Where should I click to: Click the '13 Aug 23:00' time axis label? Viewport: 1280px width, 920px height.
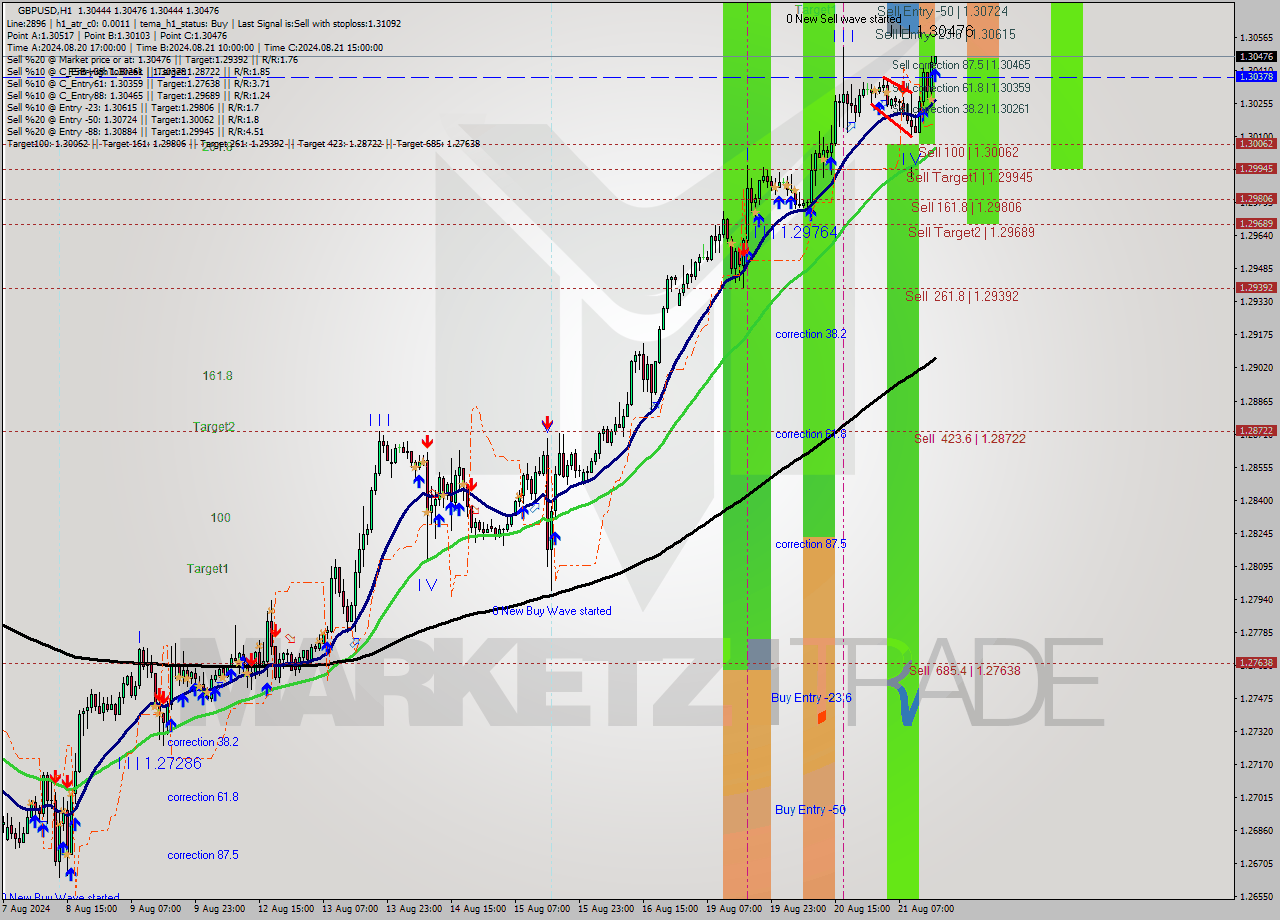414,909
